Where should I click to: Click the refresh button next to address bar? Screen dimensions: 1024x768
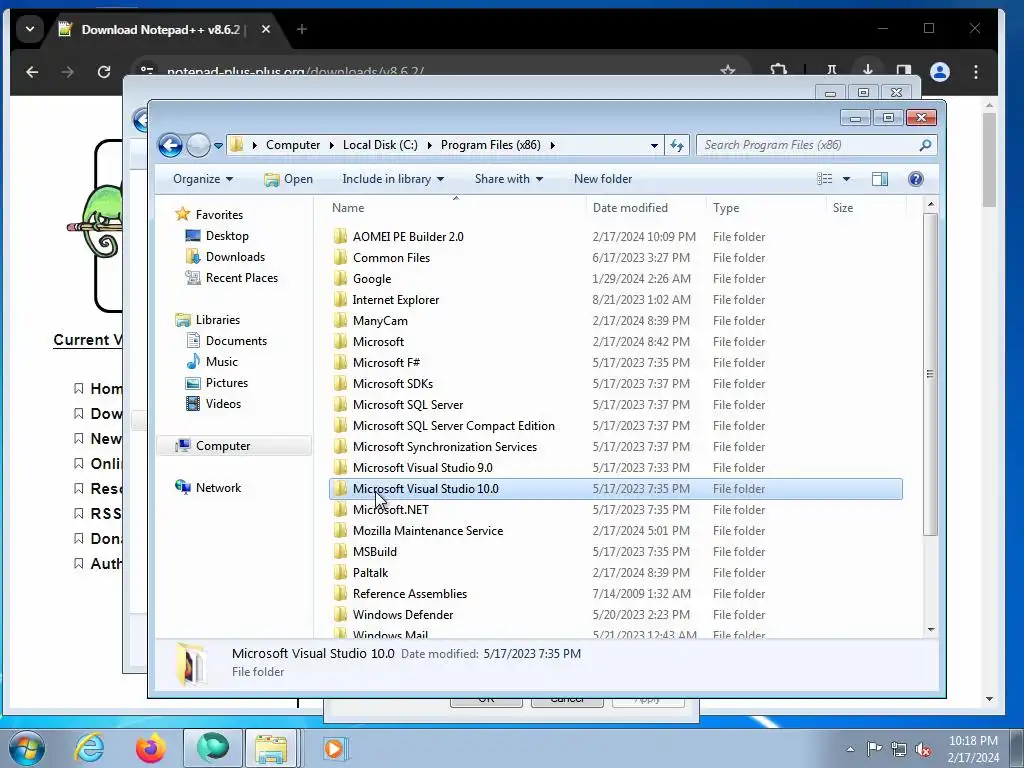tap(677, 146)
